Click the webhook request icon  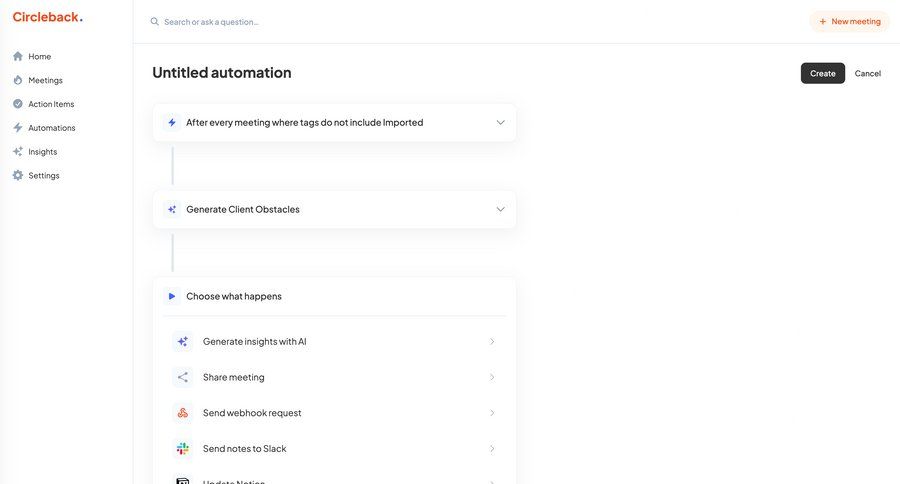coord(182,413)
